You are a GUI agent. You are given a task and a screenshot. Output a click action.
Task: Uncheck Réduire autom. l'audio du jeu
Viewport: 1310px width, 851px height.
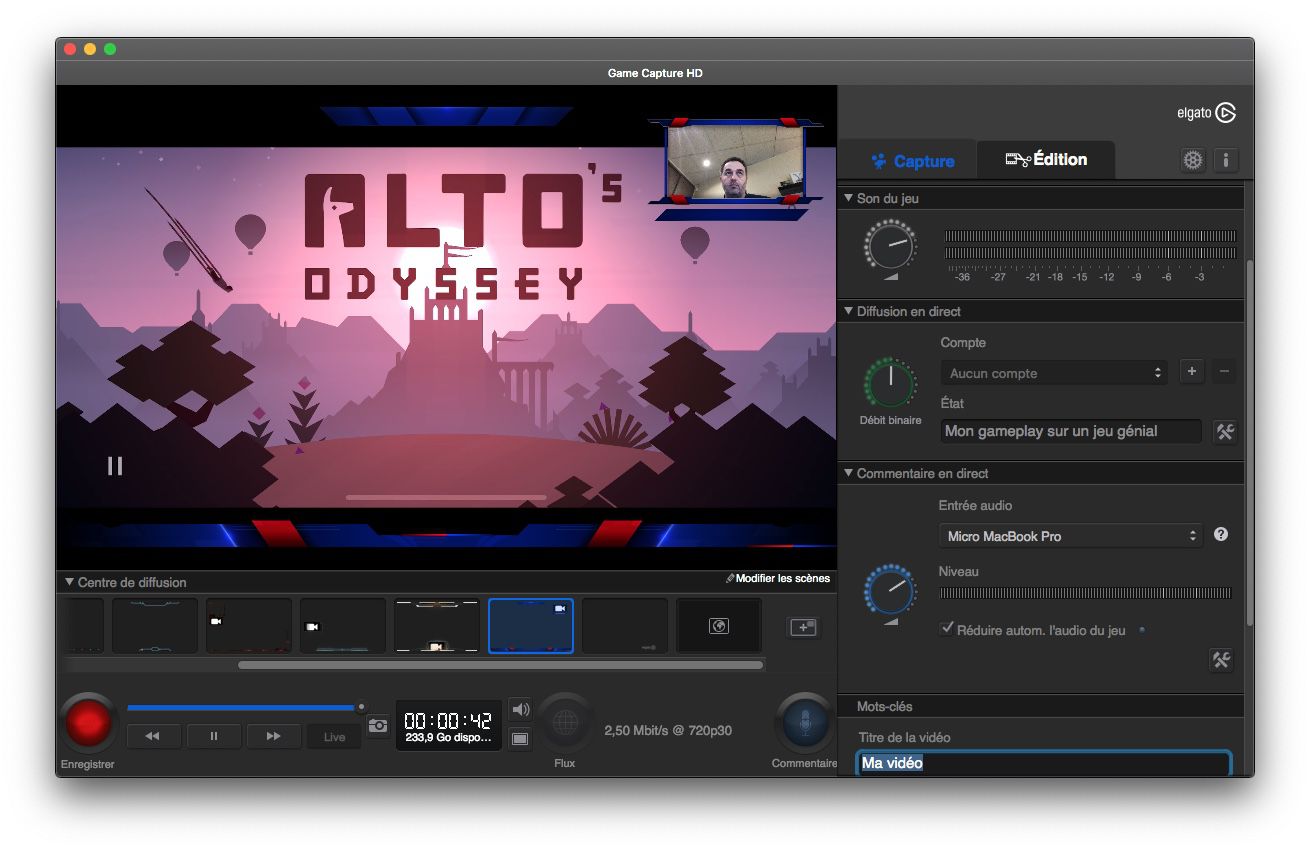945,629
